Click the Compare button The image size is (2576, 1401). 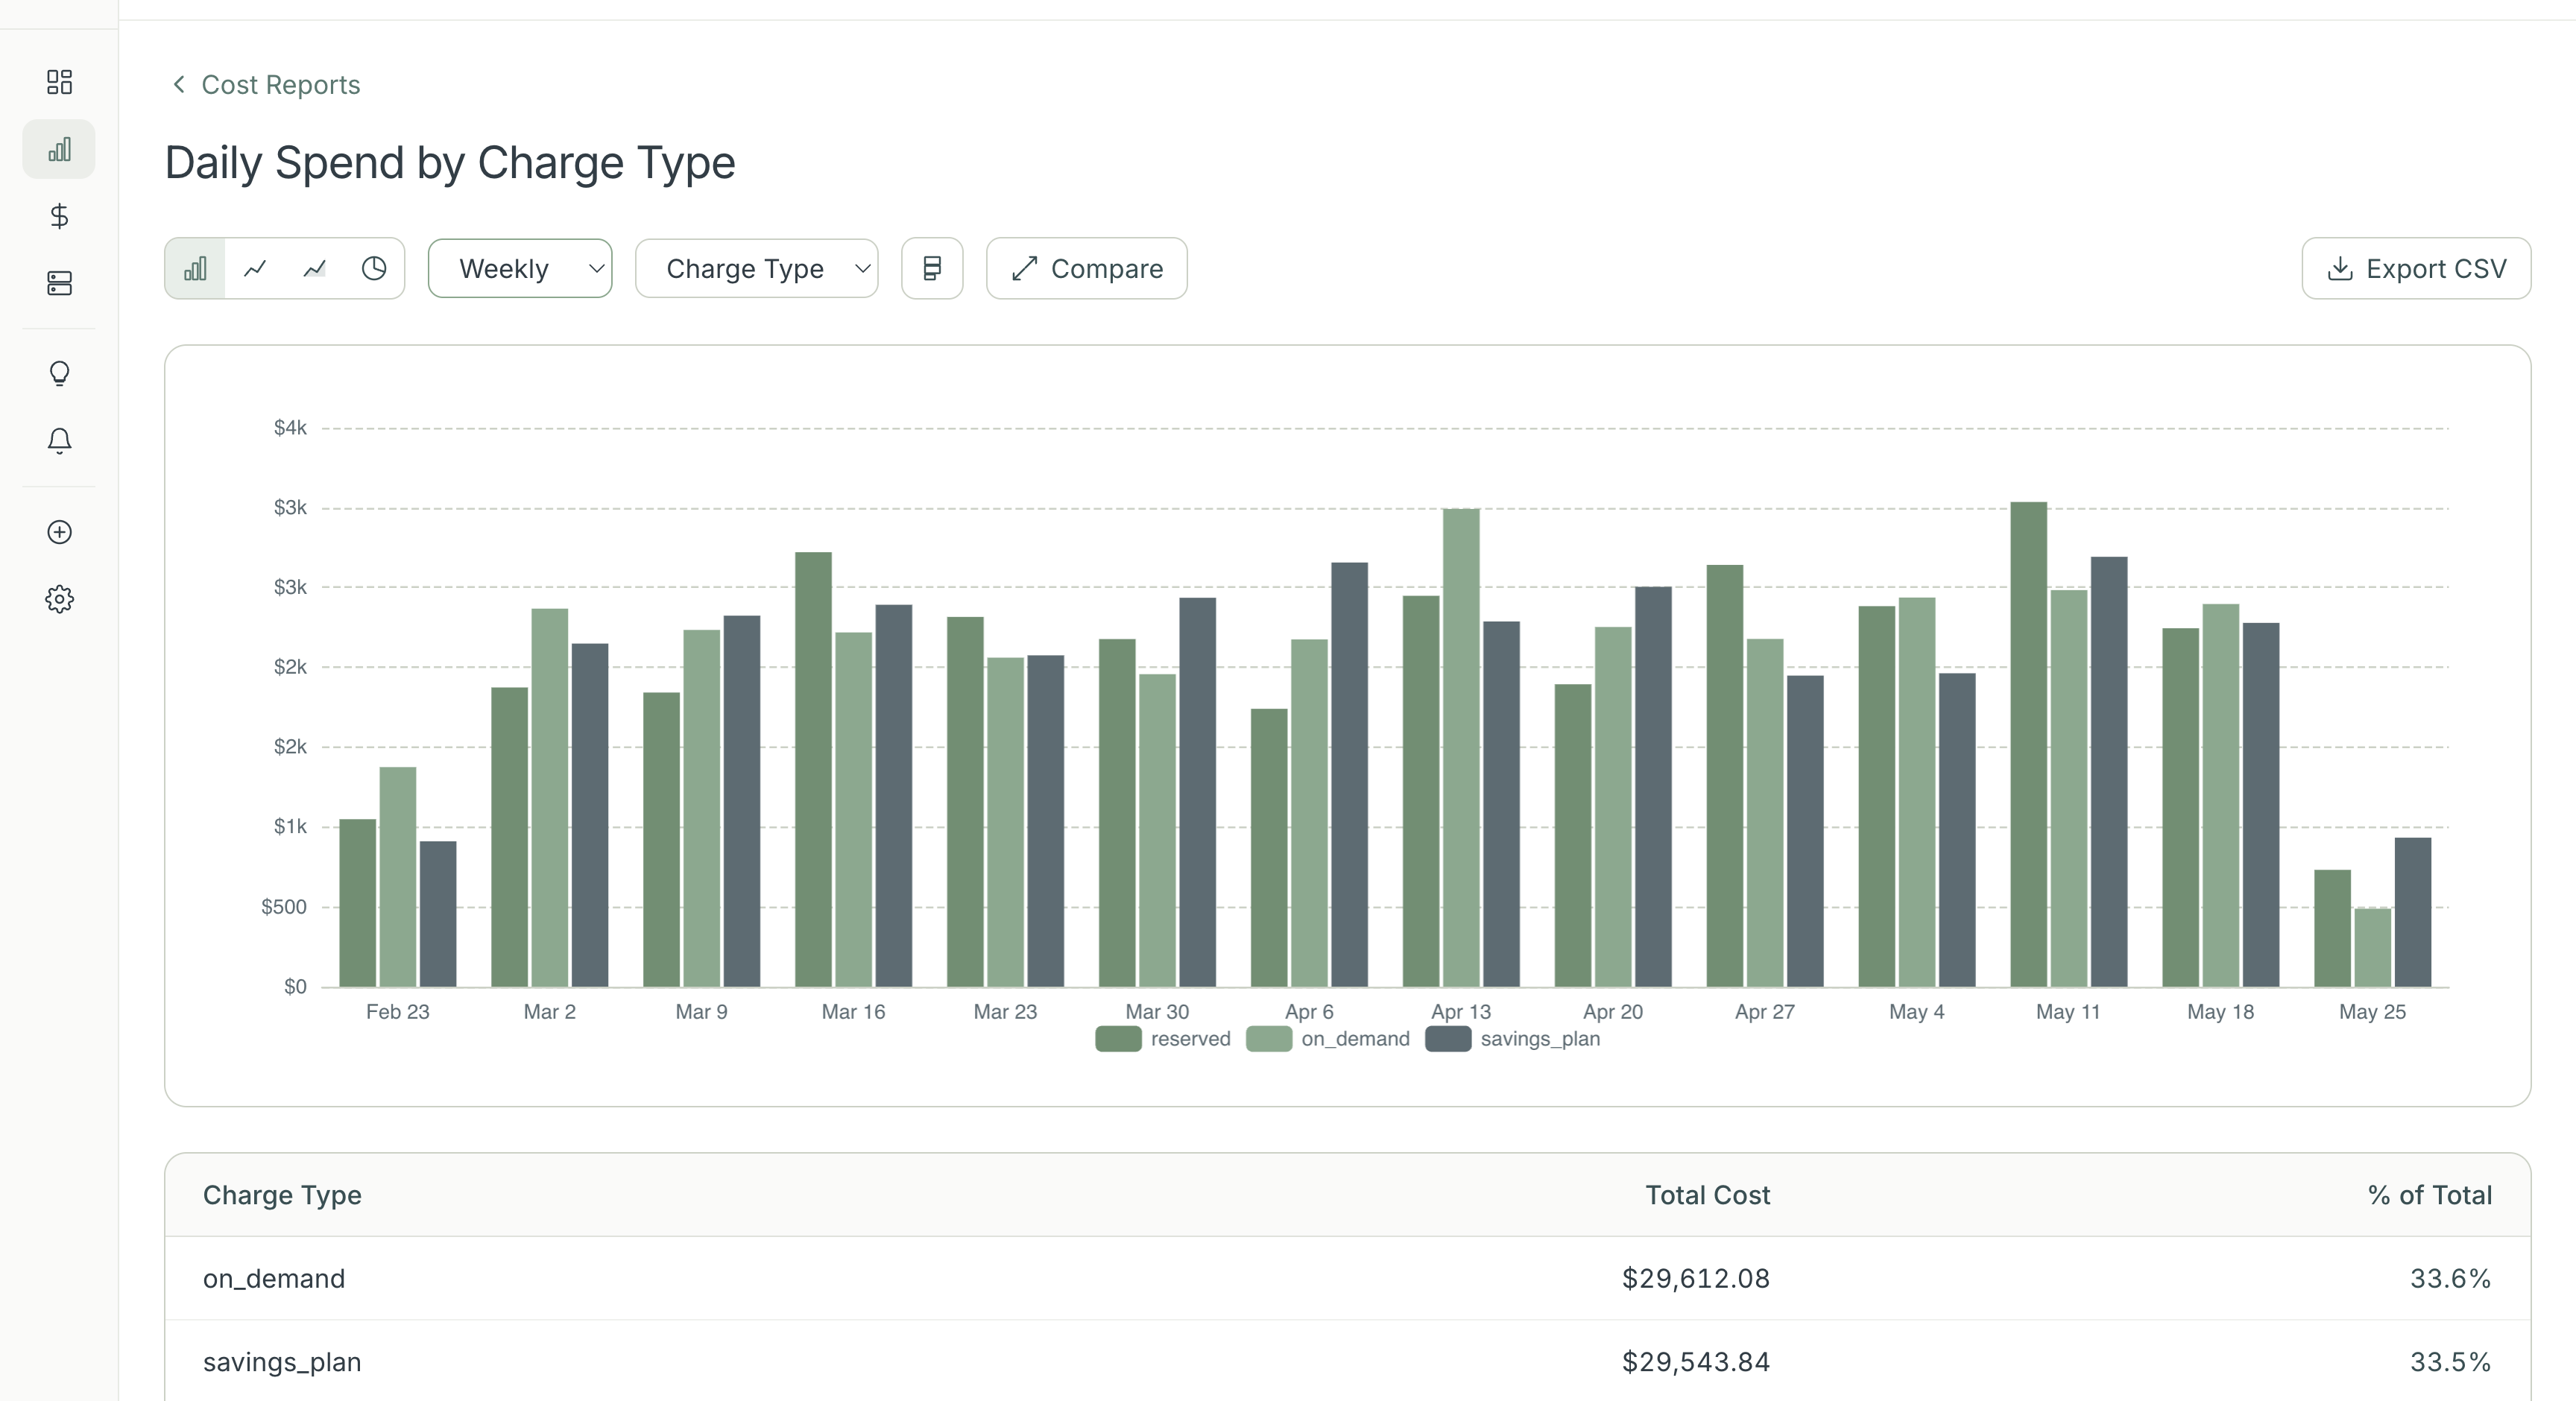[x=1087, y=268]
